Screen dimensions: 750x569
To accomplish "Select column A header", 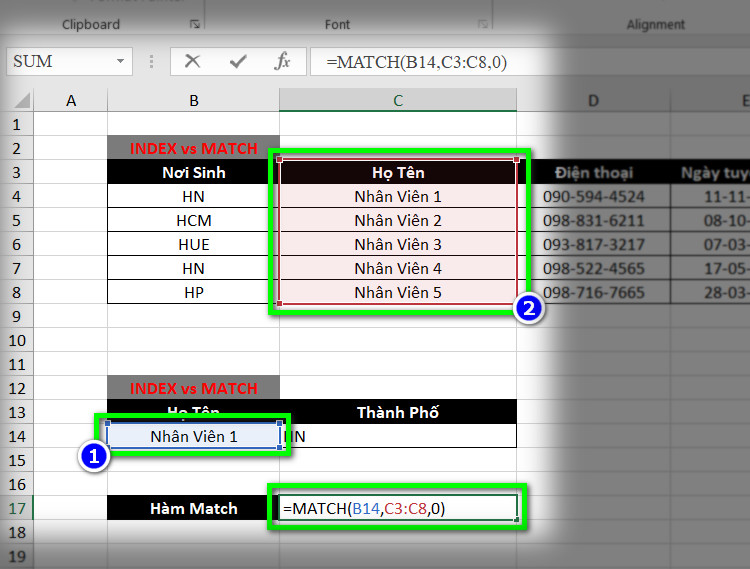I will pos(71,100).
